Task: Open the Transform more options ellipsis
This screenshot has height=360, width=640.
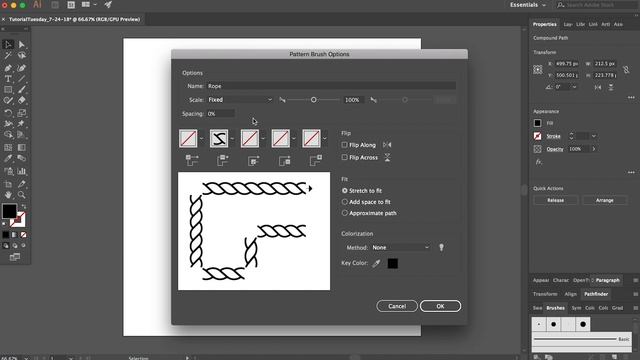Action: tap(631, 98)
